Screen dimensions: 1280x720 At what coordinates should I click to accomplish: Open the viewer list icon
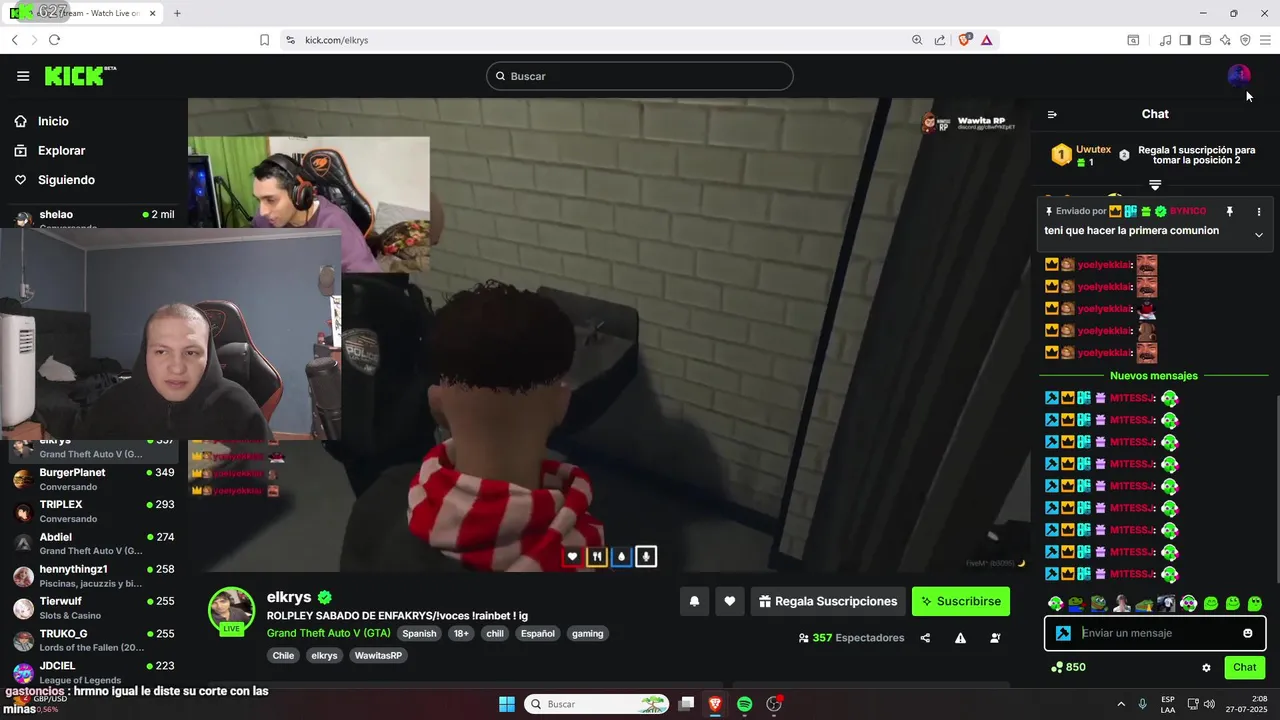995,638
